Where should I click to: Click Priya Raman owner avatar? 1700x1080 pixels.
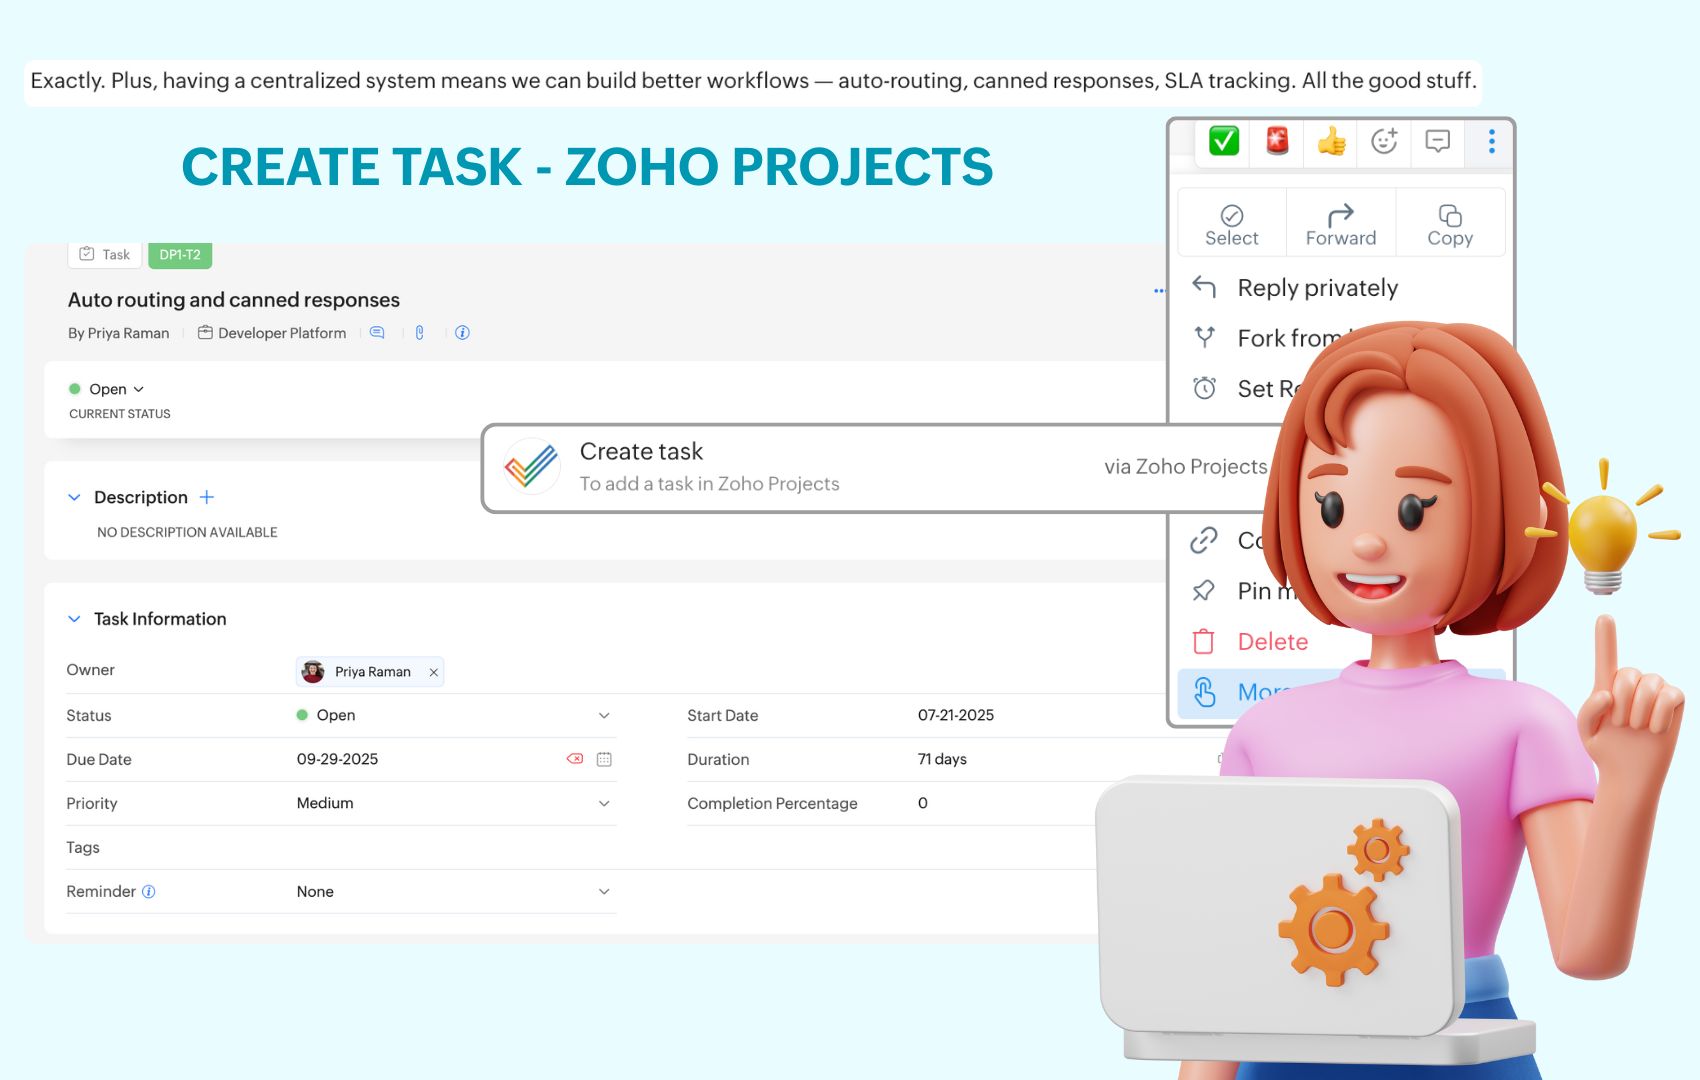click(x=313, y=671)
